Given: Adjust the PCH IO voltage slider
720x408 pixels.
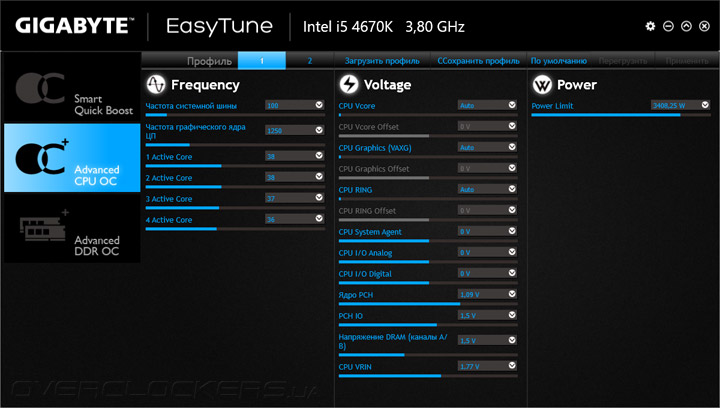Looking at the screenshot, I should pyautogui.click(x=428, y=325).
